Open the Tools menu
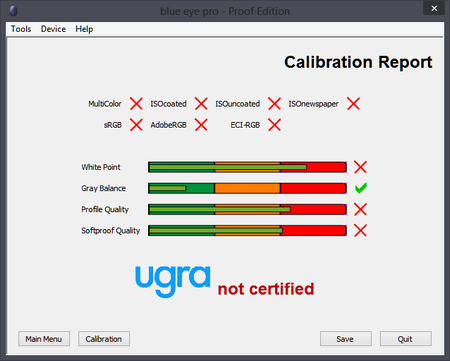 [x=21, y=29]
